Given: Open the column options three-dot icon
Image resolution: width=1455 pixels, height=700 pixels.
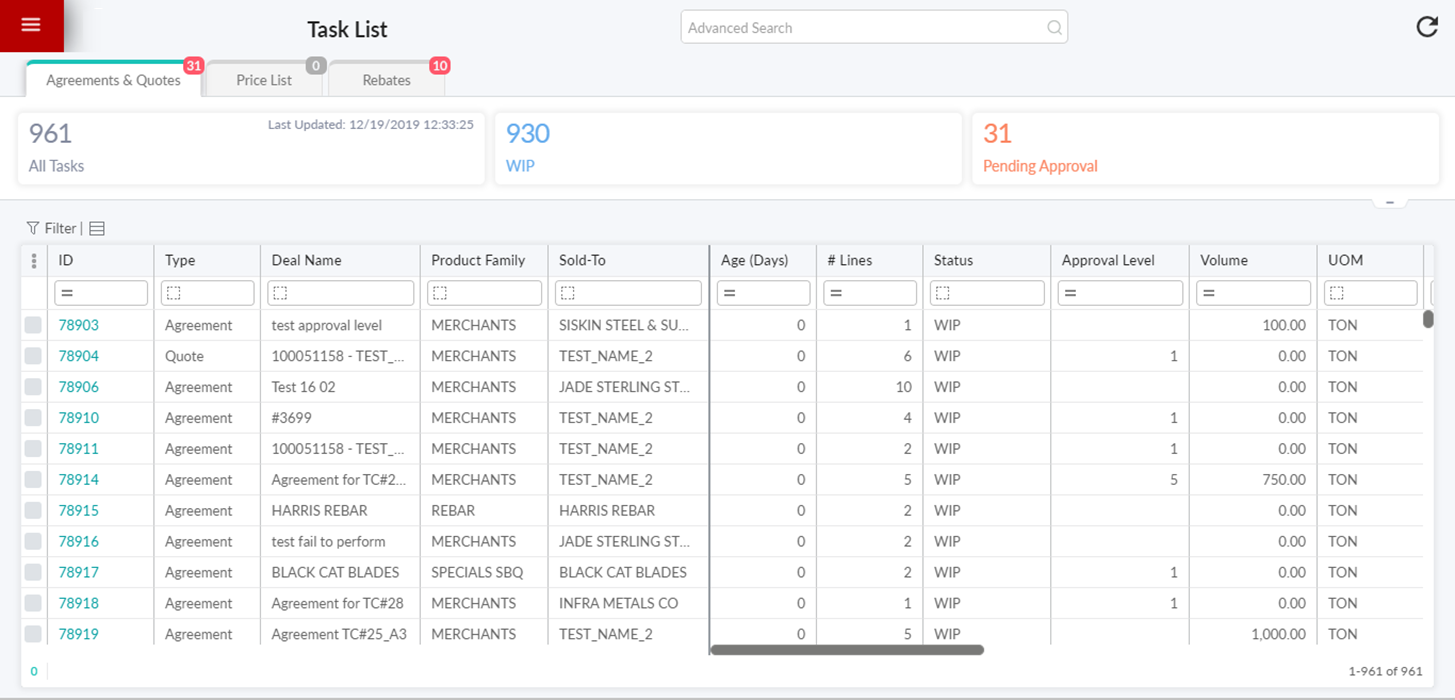Looking at the screenshot, I should point(34,261).
